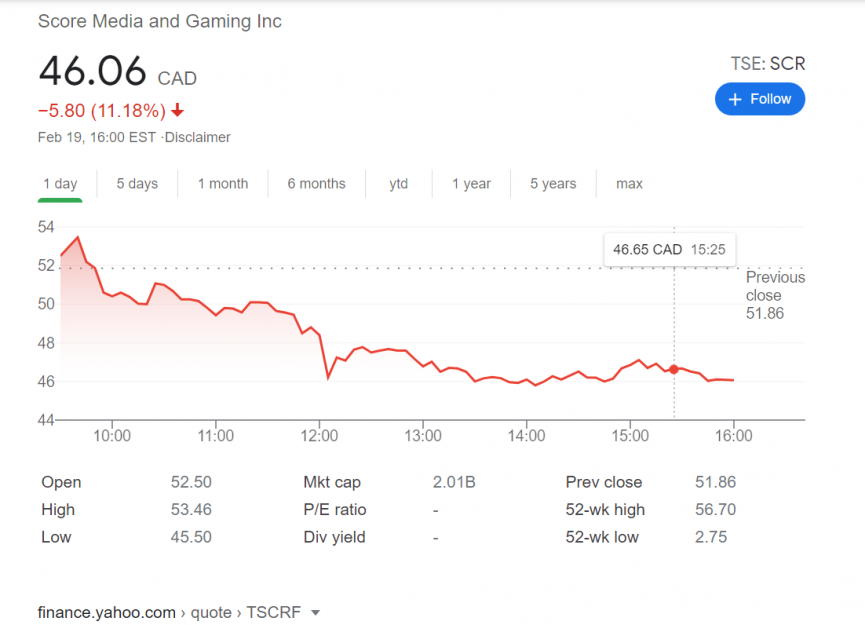Click the 10:00 axis label

pos(112,436)
